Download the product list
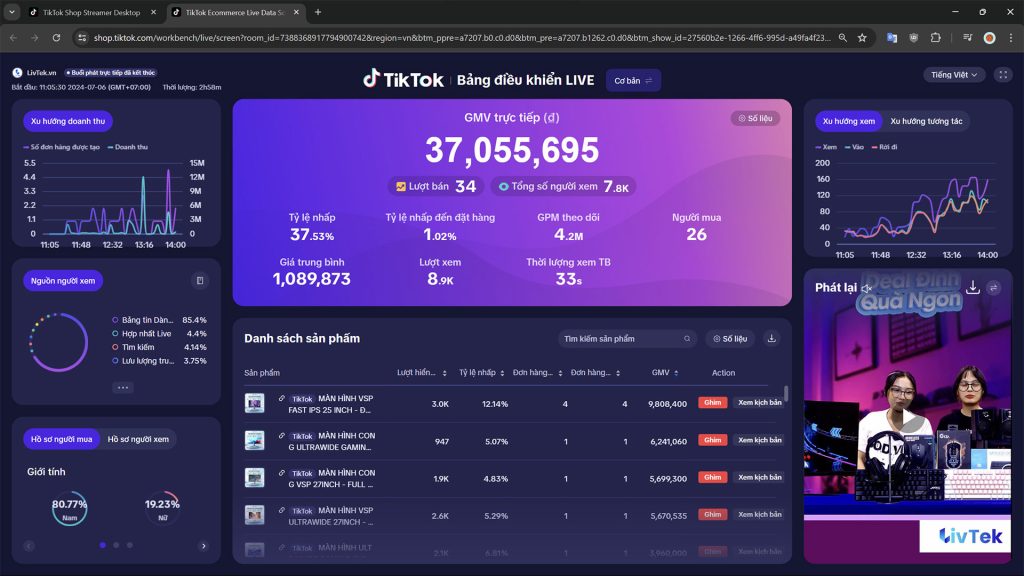Image resolution: width=1024 pixels, height=576 pixels. pos(771,338)
